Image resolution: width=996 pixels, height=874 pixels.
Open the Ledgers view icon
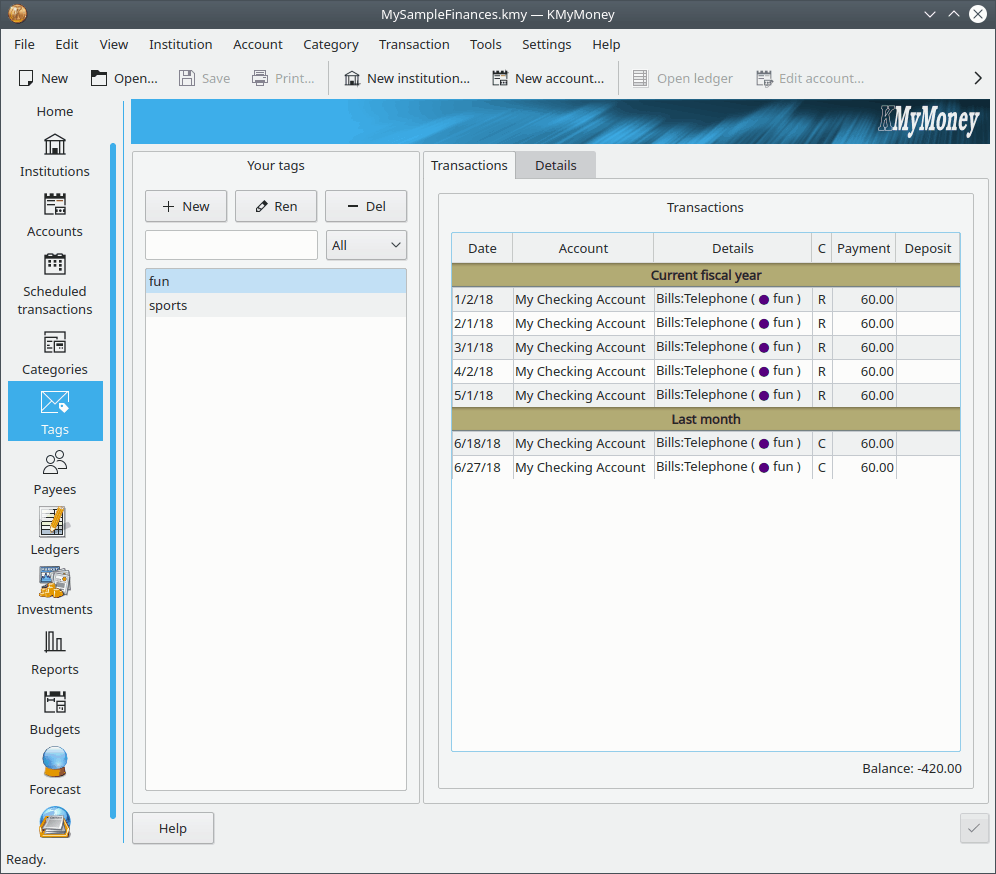(x=55, y=523)
